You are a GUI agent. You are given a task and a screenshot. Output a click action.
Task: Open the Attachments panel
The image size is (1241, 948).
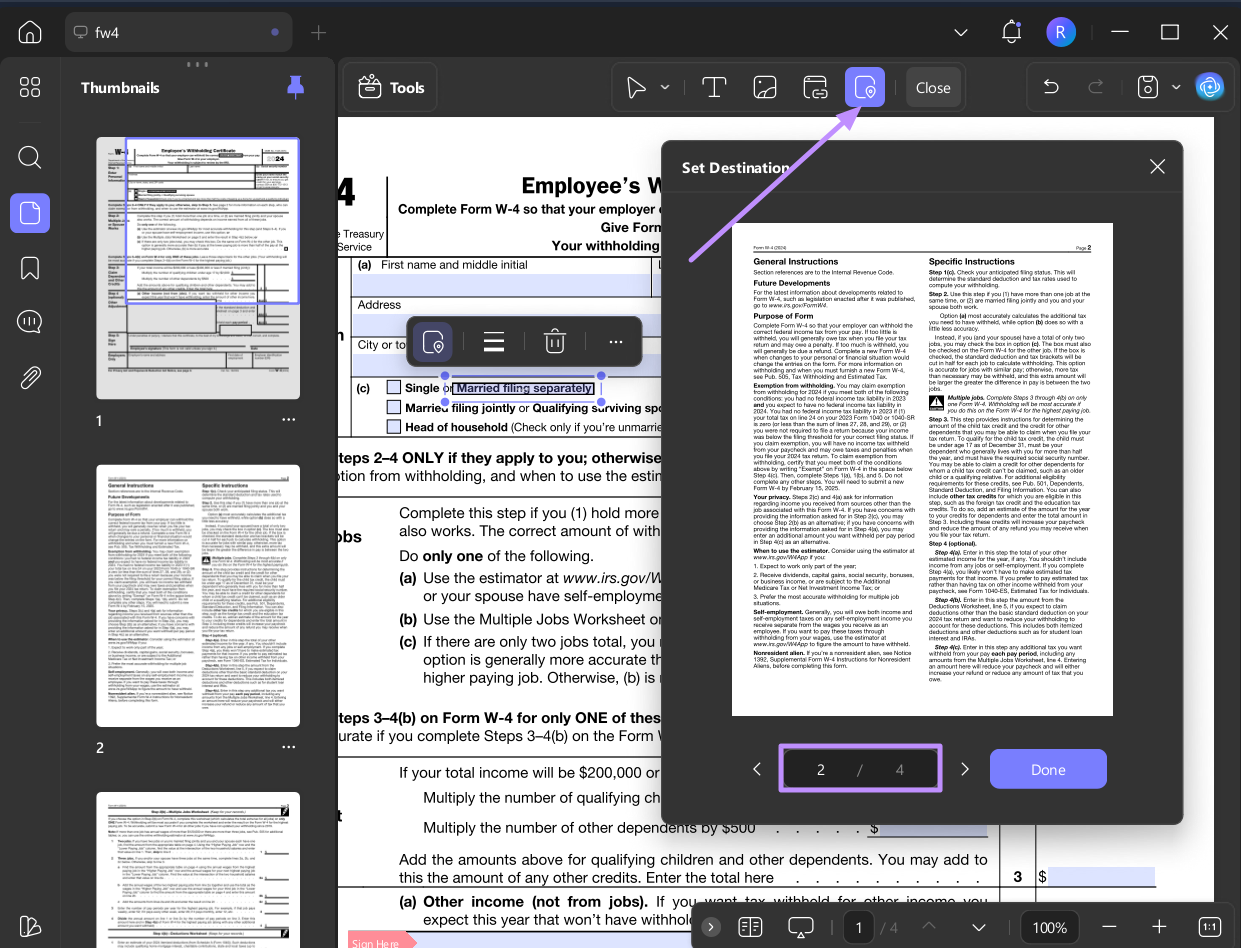click(30, 377)
